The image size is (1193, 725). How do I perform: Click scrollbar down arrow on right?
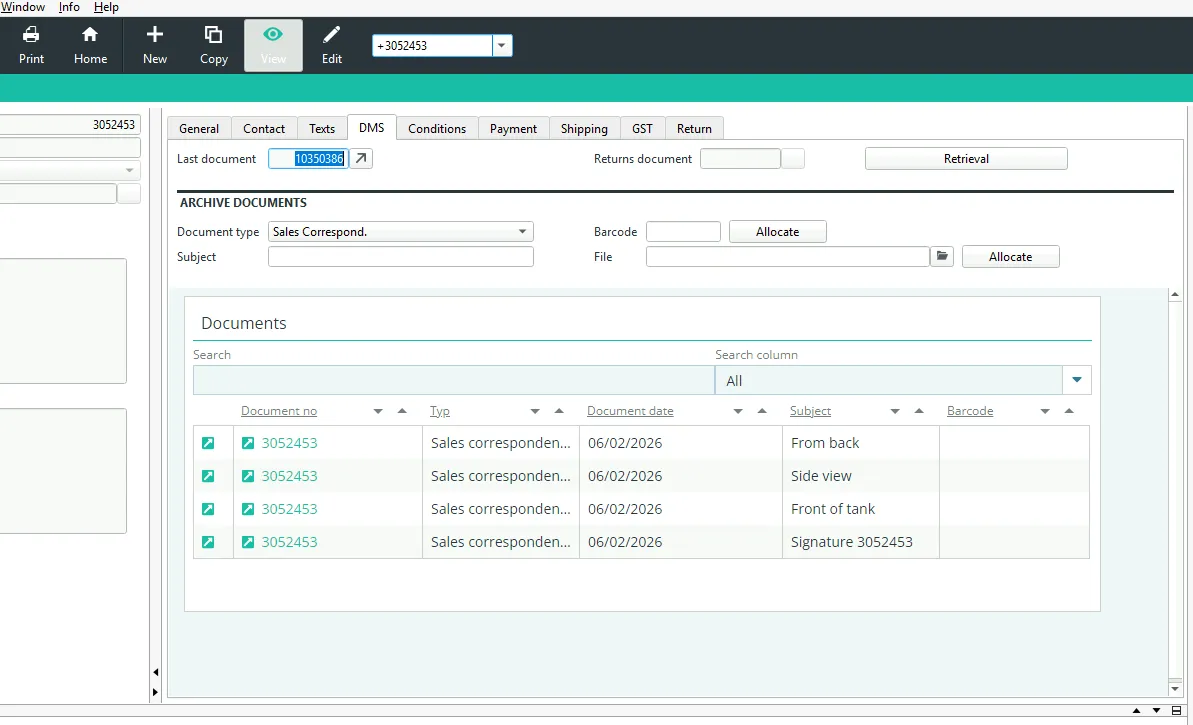1175,689
